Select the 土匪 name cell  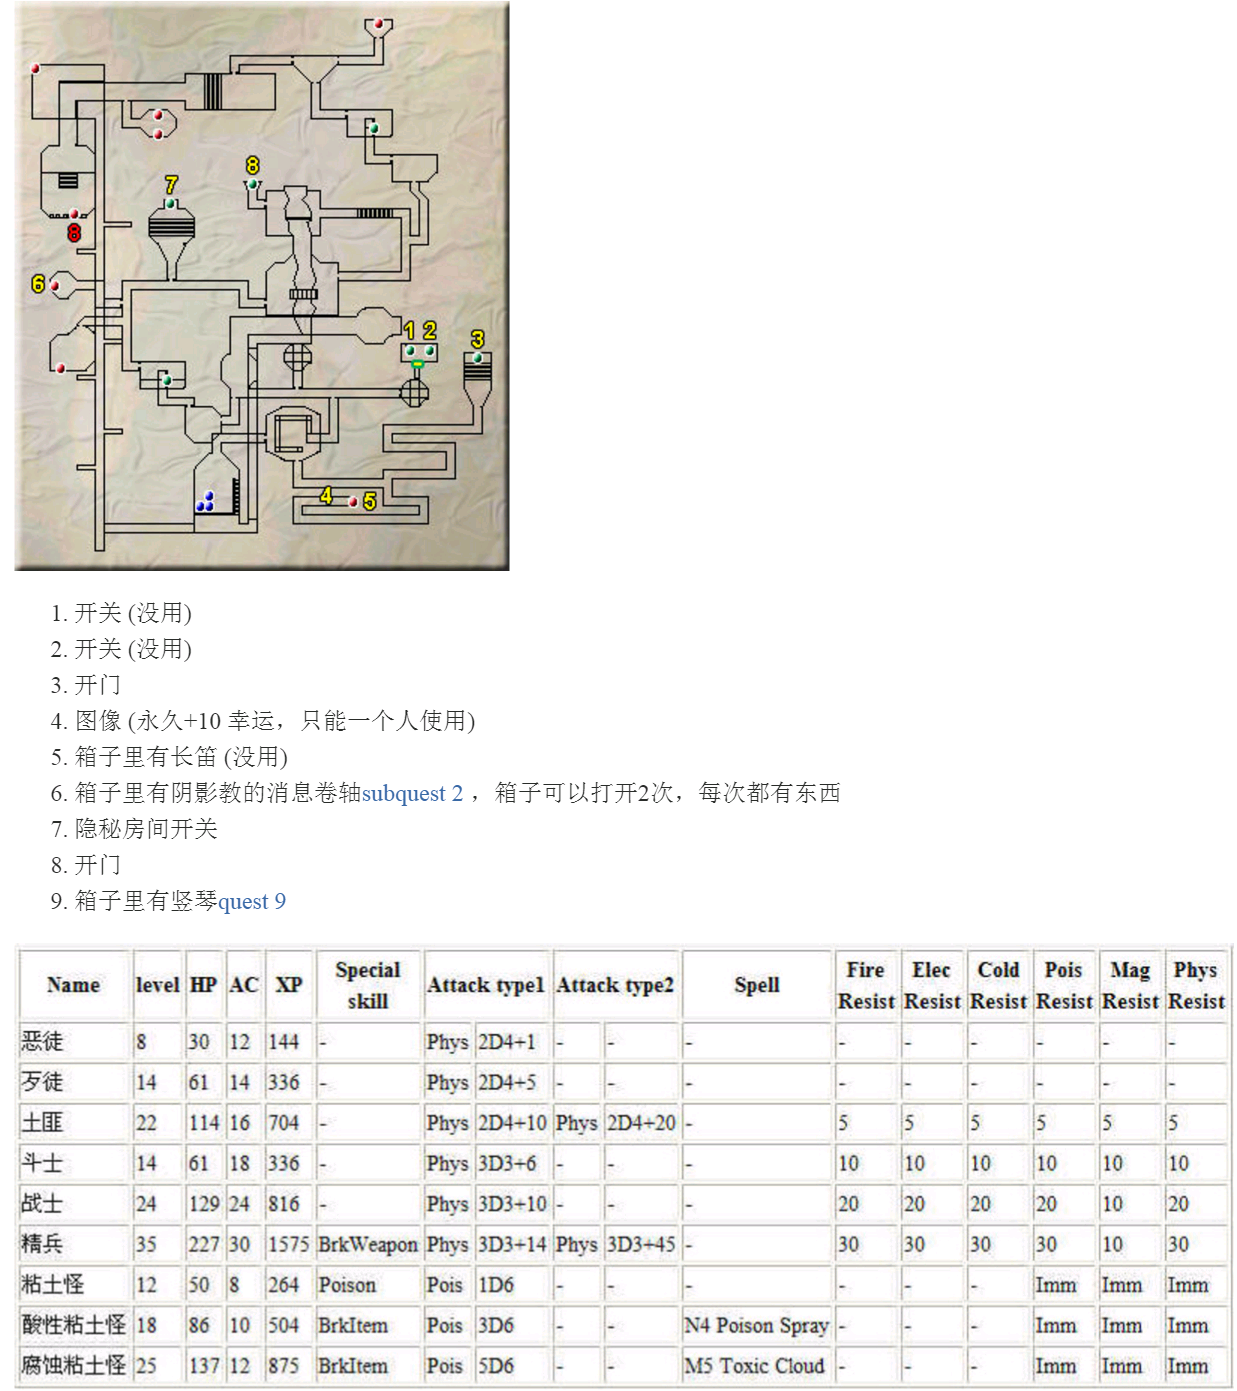pyautogui.click(x=75, y=1123)
